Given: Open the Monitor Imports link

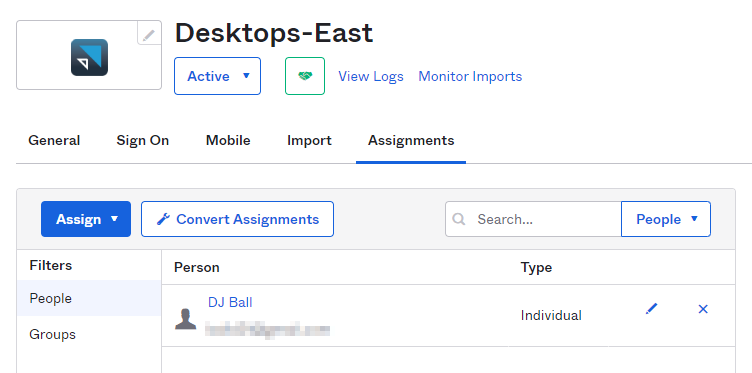Looking at the screenshot, I should [470, 76].
